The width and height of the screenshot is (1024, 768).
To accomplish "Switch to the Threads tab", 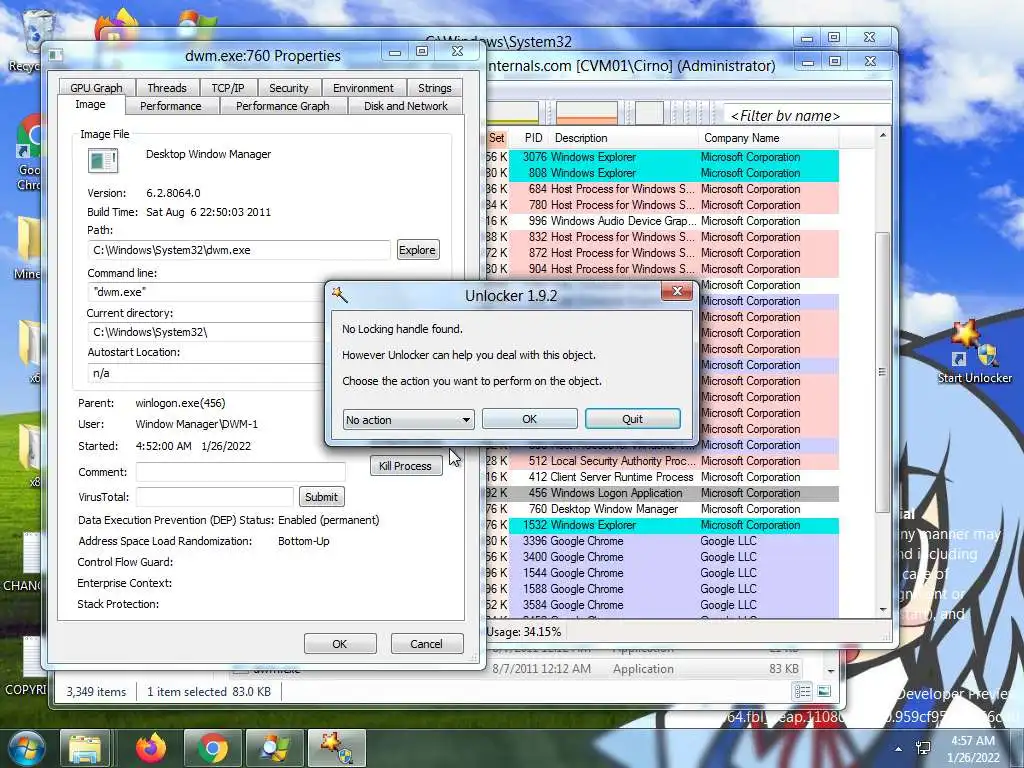I will coord(167,88).
